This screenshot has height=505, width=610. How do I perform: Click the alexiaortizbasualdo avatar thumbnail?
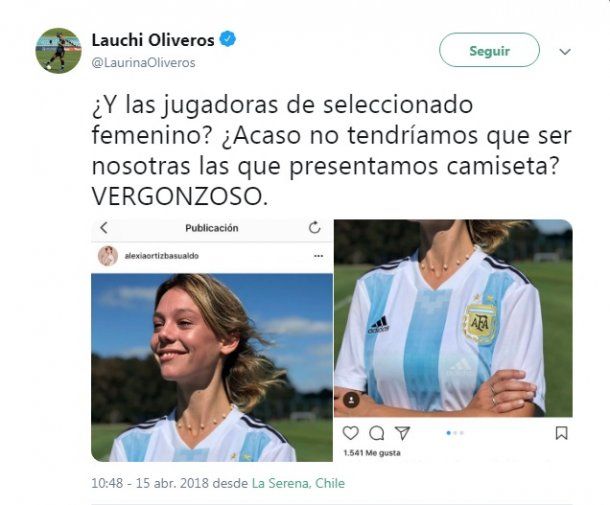click(108, 256)
